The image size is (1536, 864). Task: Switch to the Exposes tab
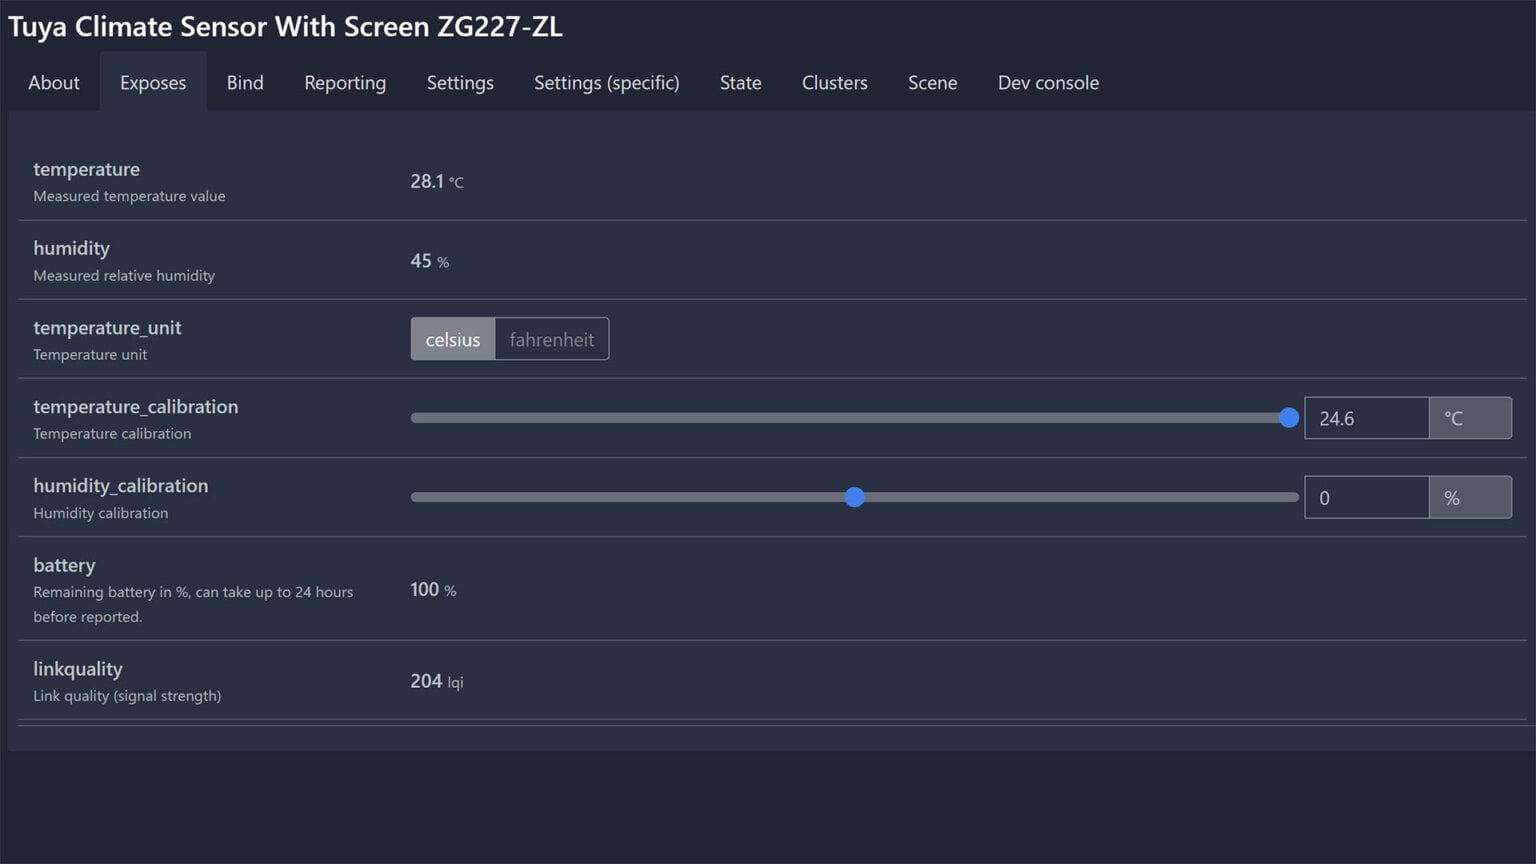(153, 83)
